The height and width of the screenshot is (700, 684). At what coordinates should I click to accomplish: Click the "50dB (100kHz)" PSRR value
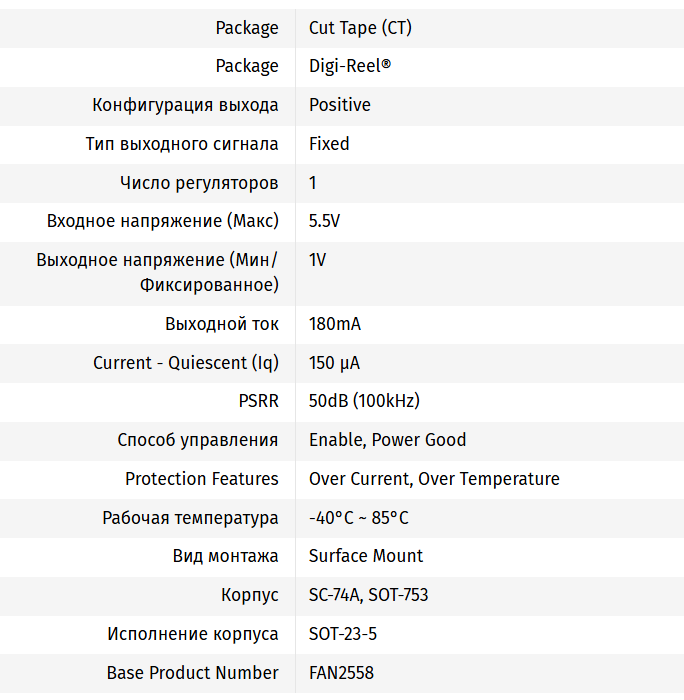tap(364, 401)
